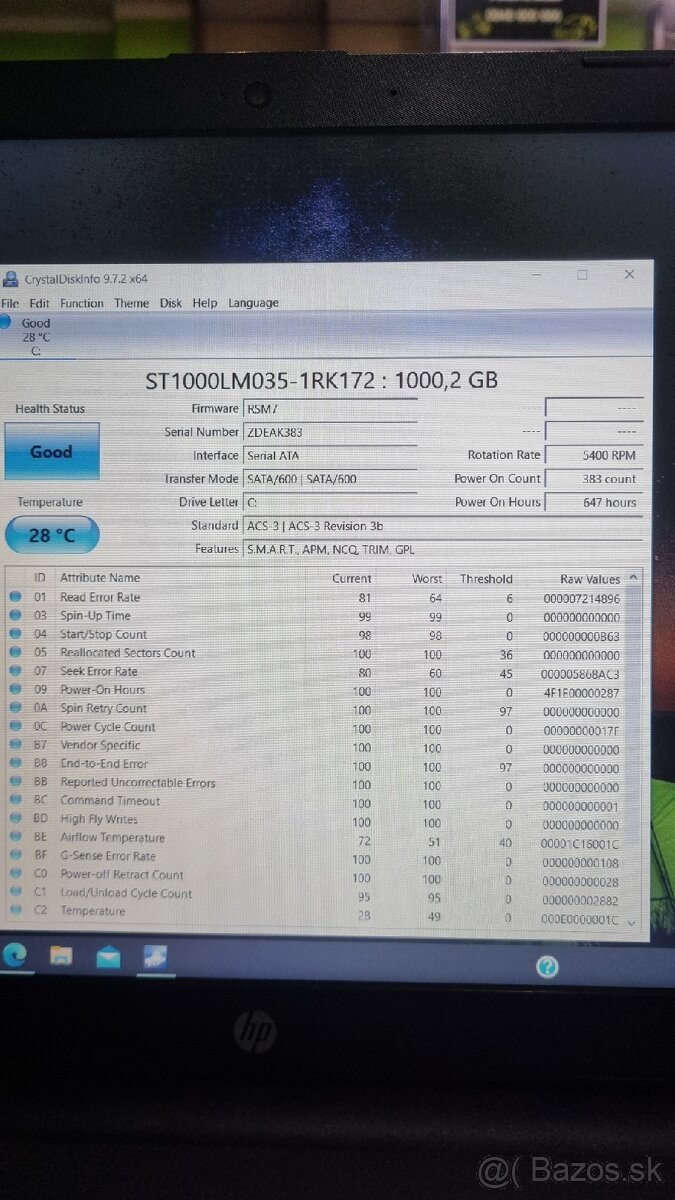
Task: Click status circle for High Fly Writes
Action: [x=15, y=819]
